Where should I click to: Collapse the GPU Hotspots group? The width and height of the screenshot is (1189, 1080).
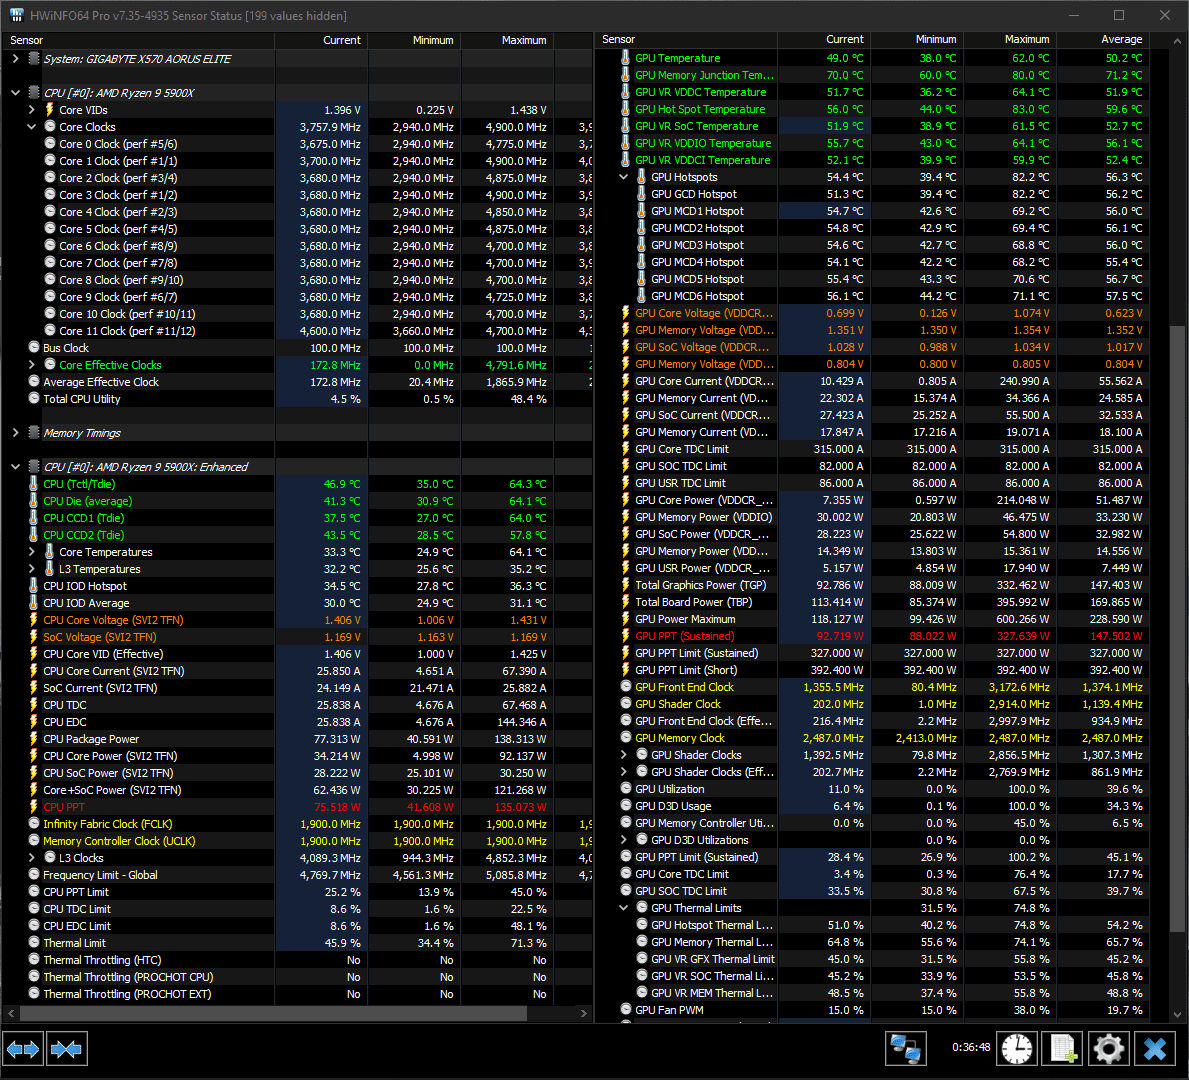[623, 177]
